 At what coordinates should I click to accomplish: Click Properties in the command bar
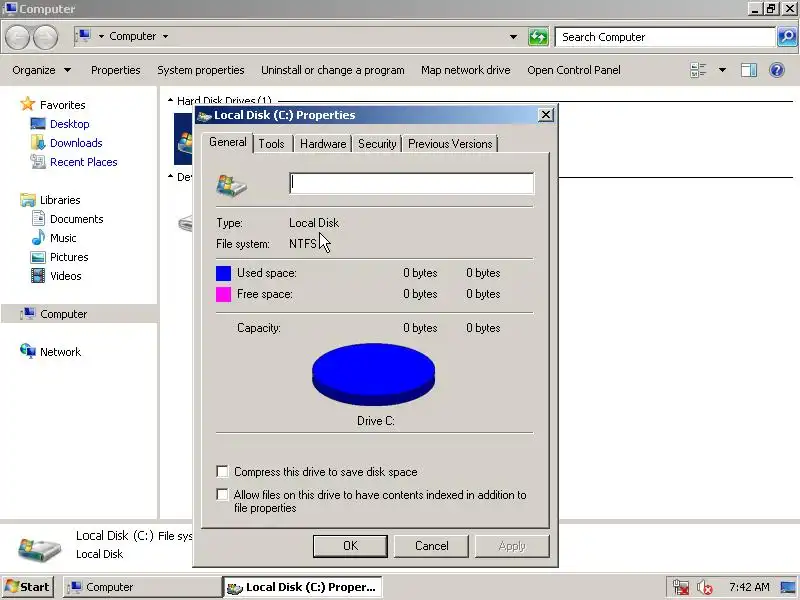tap(115, 70)
